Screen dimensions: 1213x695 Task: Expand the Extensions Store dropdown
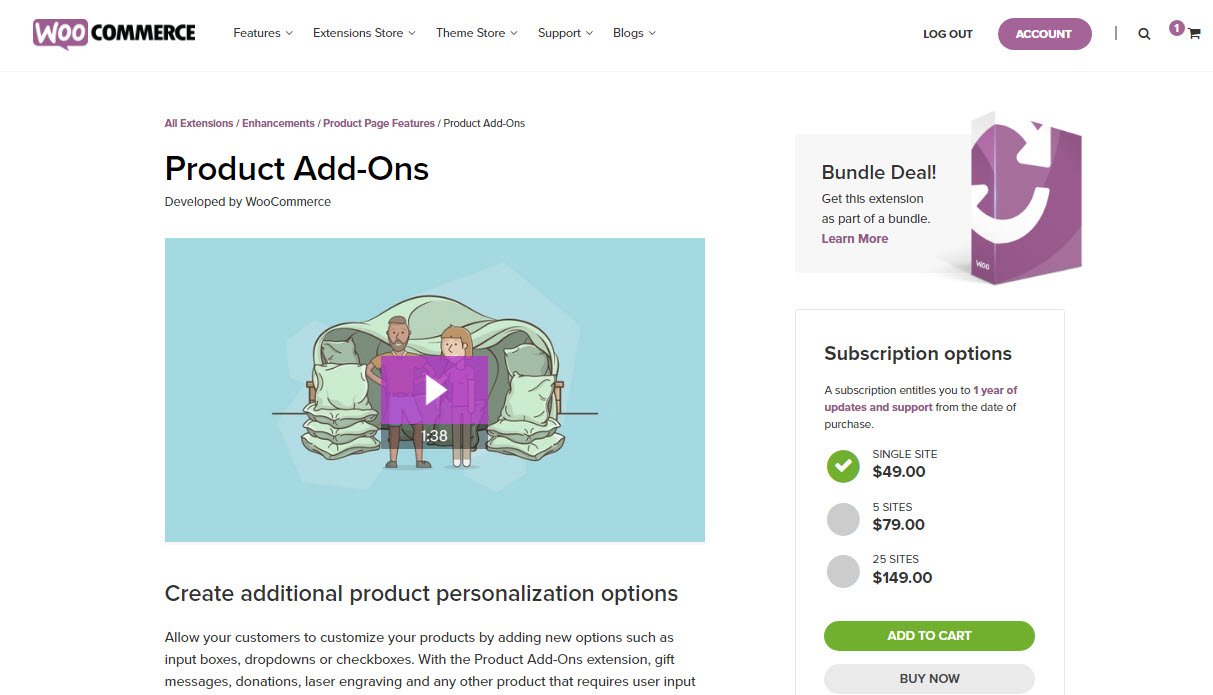(x=364, y=33)
